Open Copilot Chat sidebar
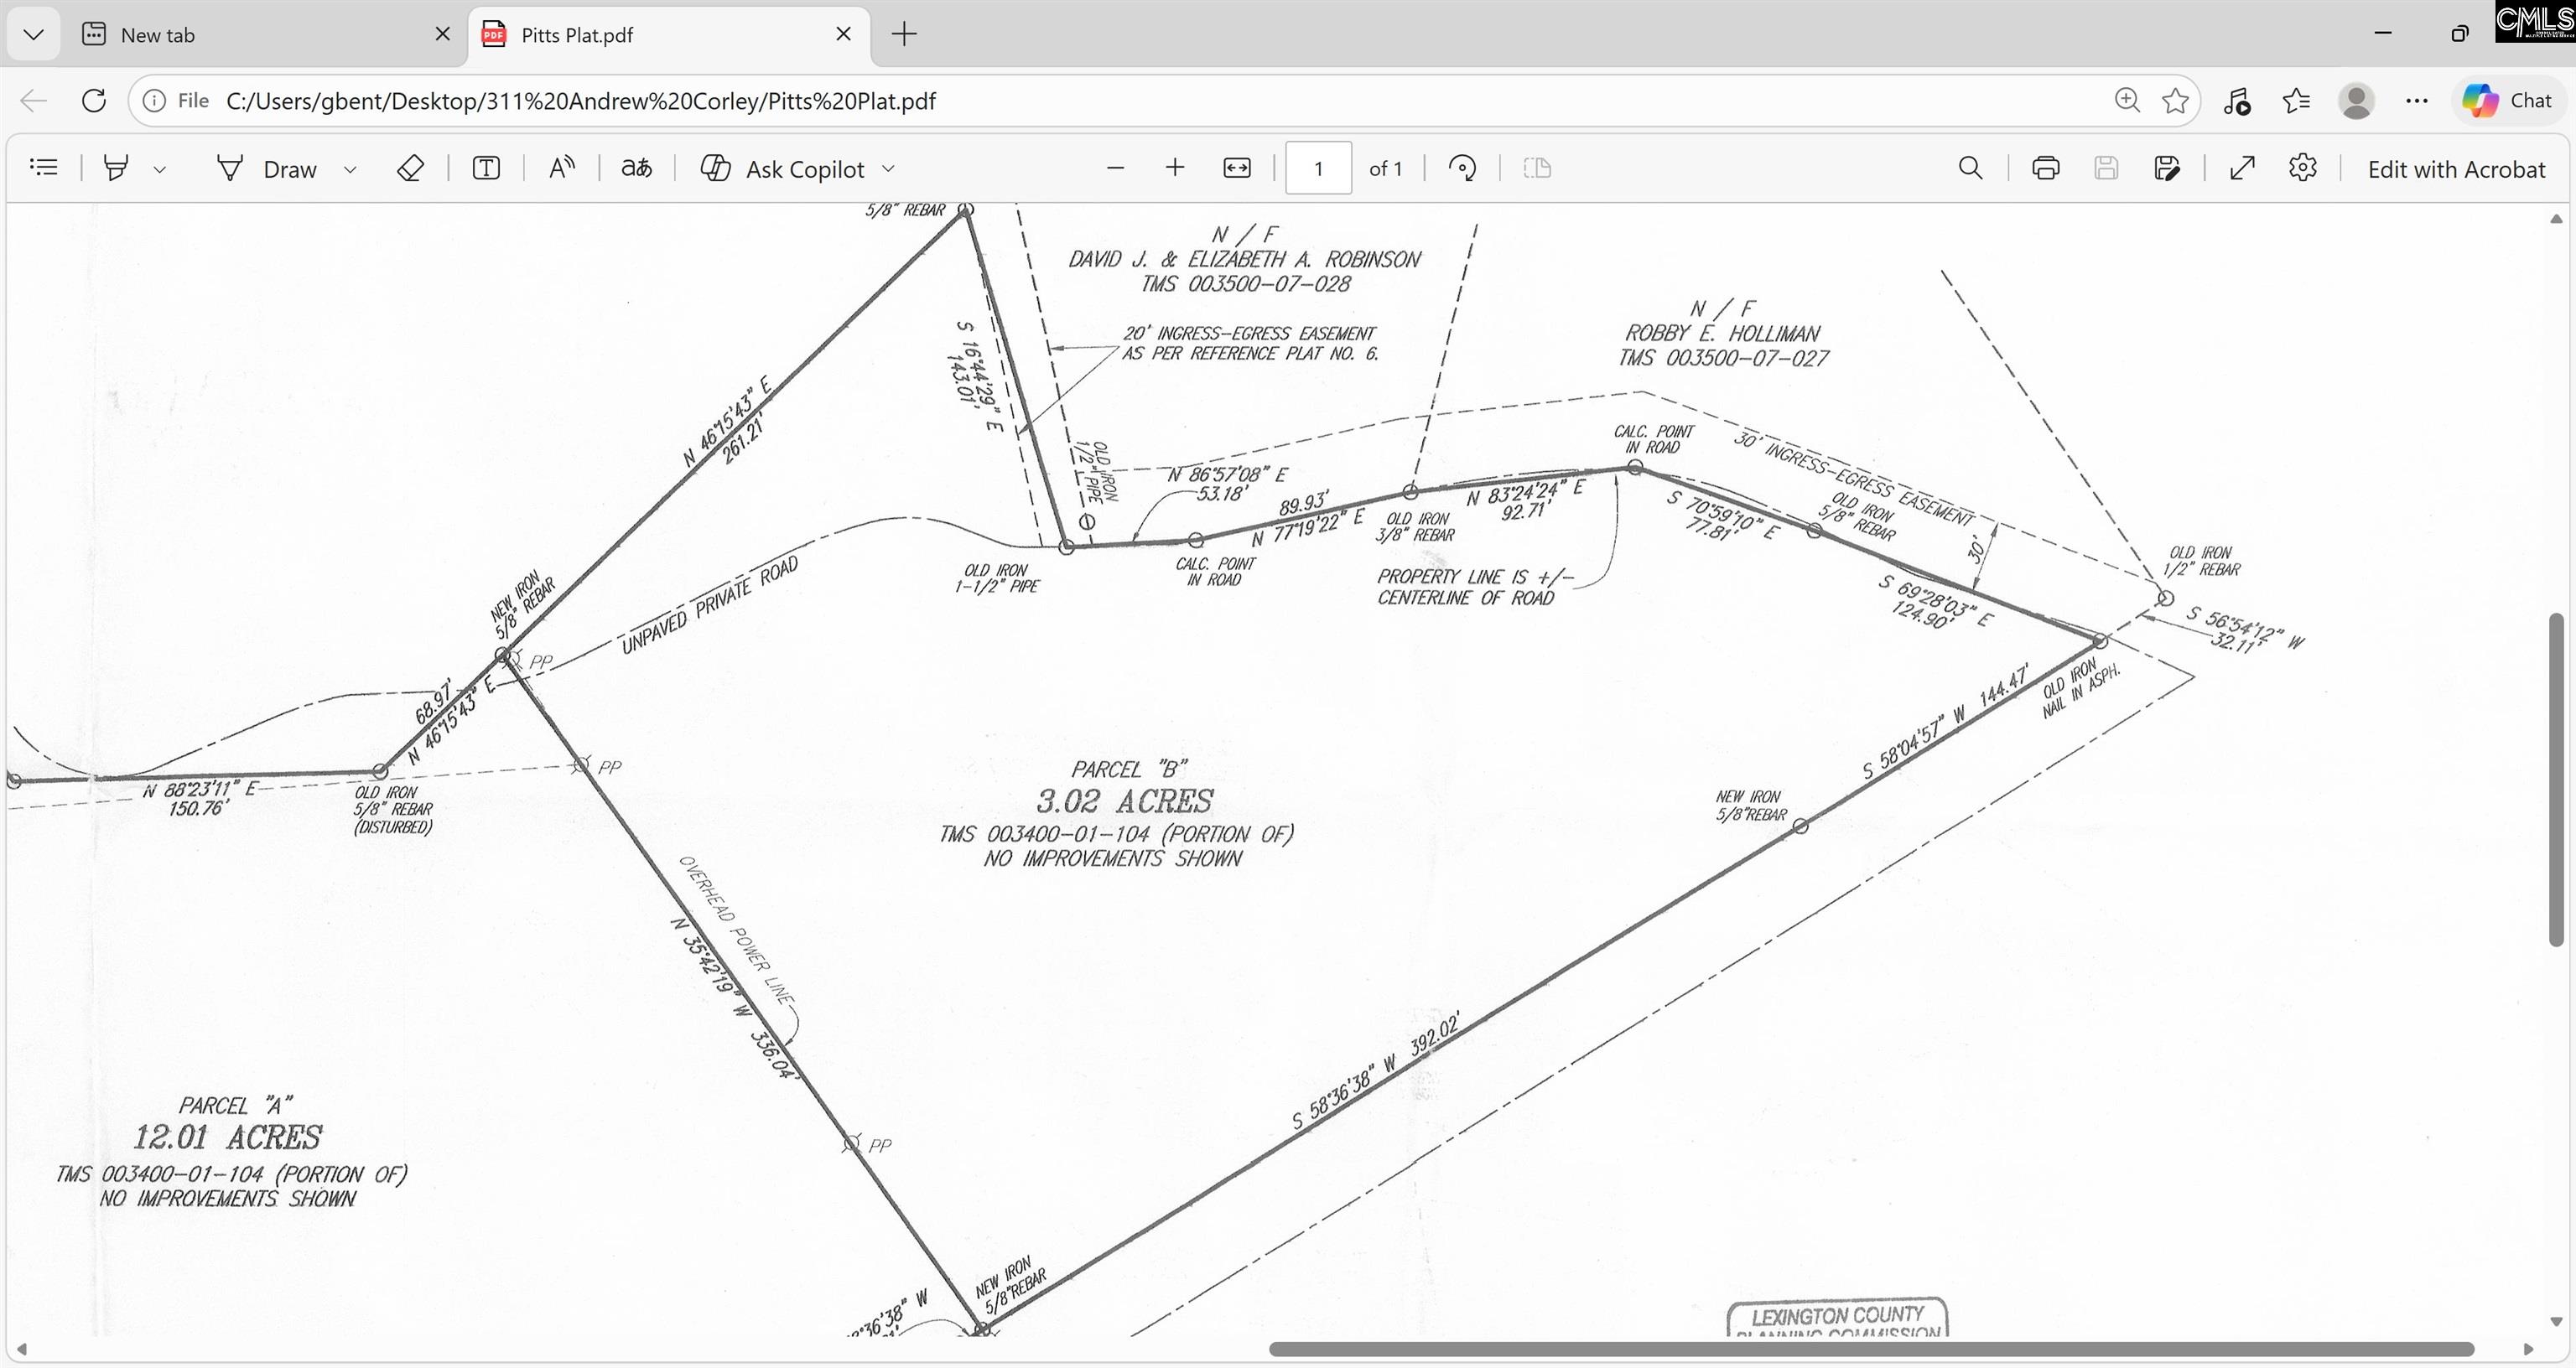Screen dimensions: 2576x1368 [x=2508, y=100]
